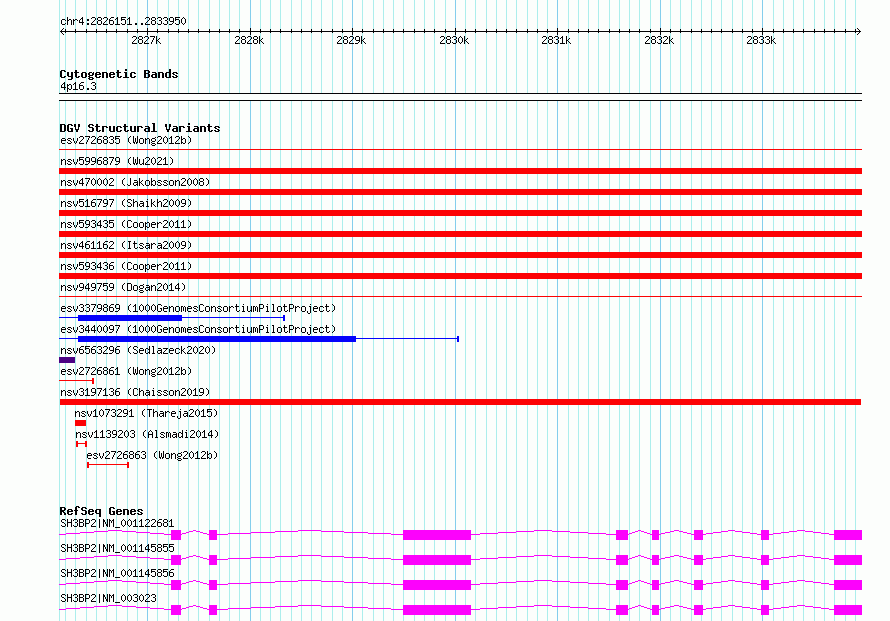Viewport: 890px width, 621px height.
Task: Open nsv593436 (Cooper2011) variant label
Action: tap(126, 266)
